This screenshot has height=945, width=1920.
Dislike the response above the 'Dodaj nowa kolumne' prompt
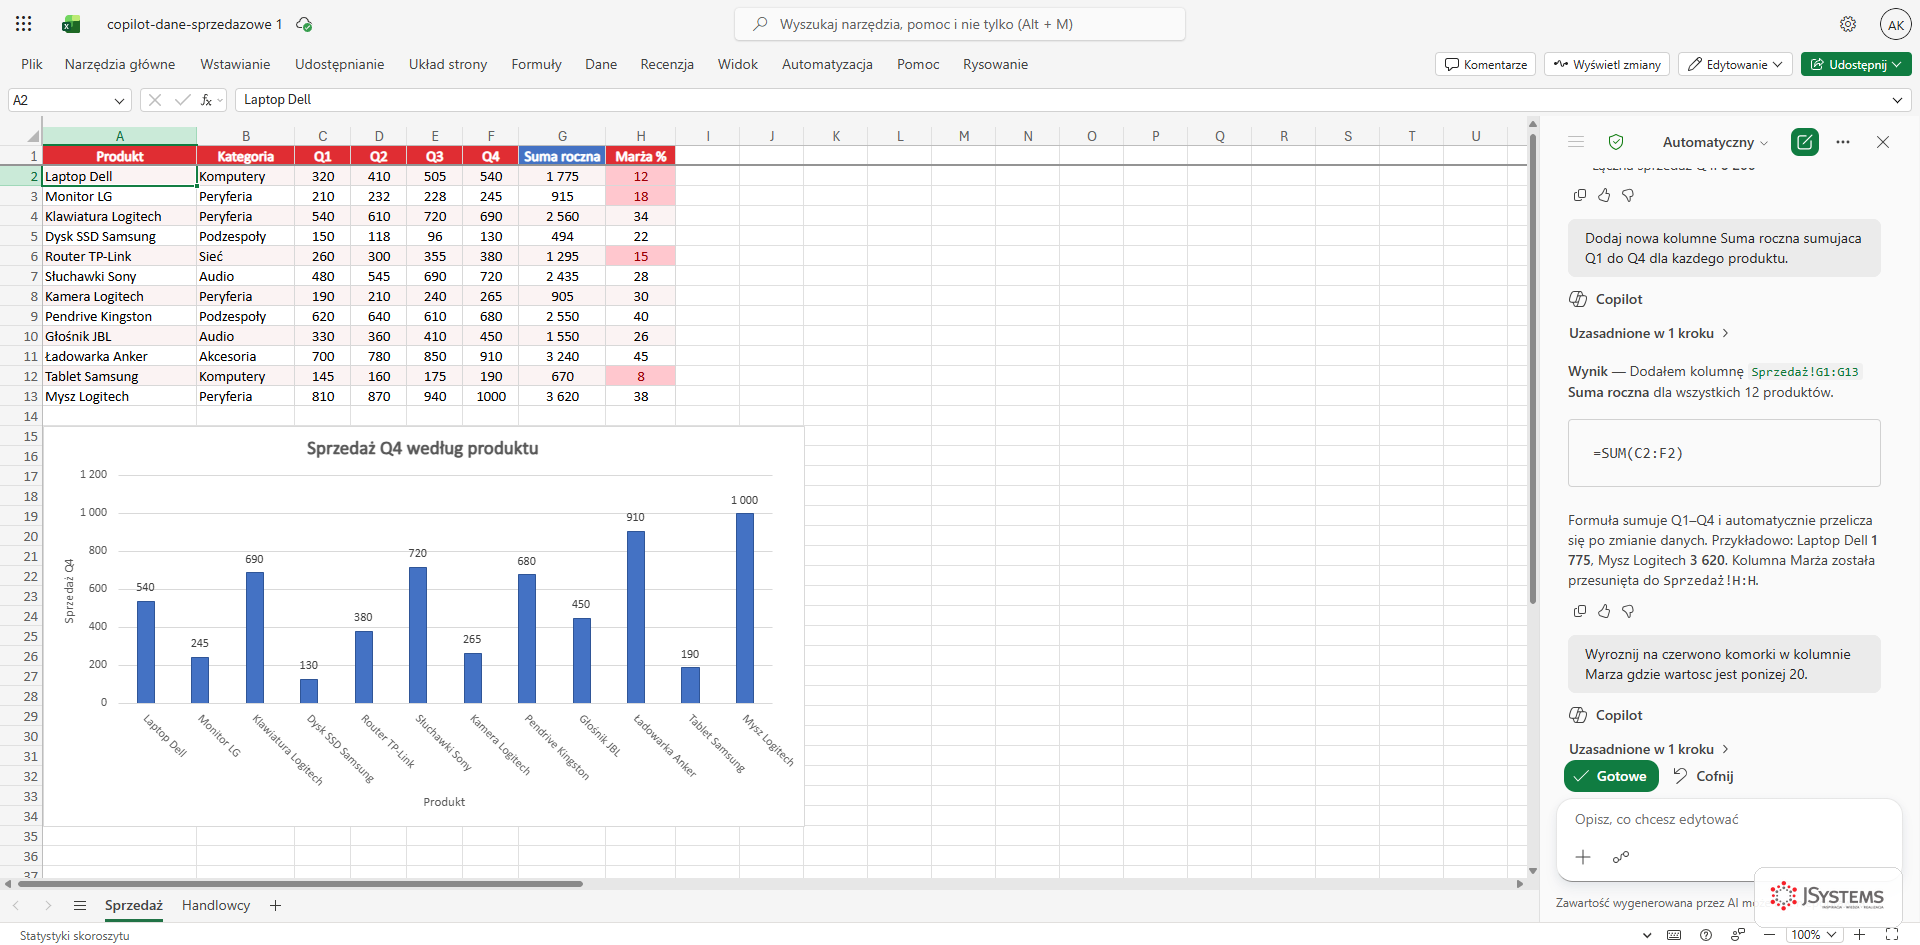click(1628, 195)
